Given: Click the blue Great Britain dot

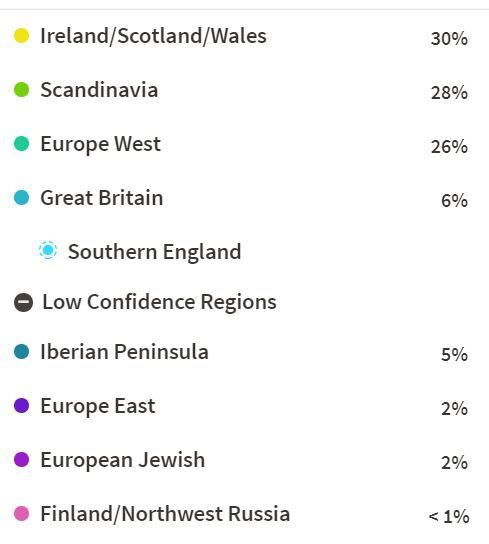Looking at the screenshot, I should (x=22, y=198).
